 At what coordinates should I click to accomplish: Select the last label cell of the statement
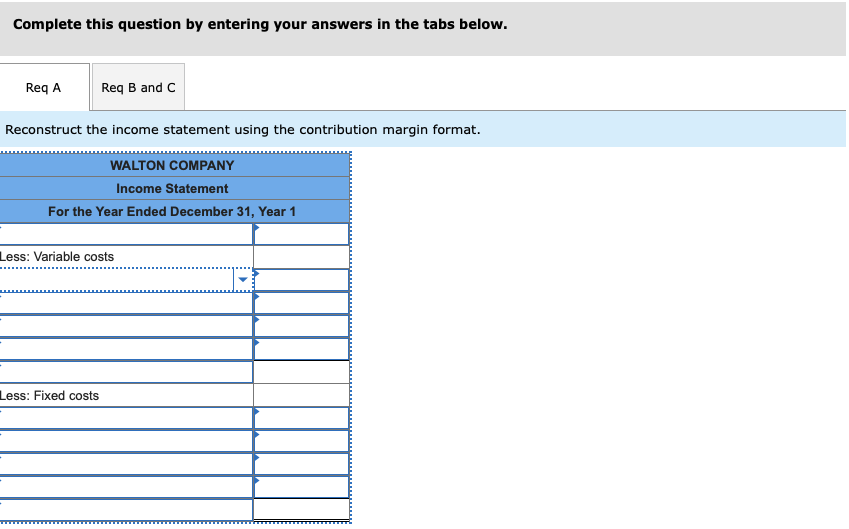(126, 510)
